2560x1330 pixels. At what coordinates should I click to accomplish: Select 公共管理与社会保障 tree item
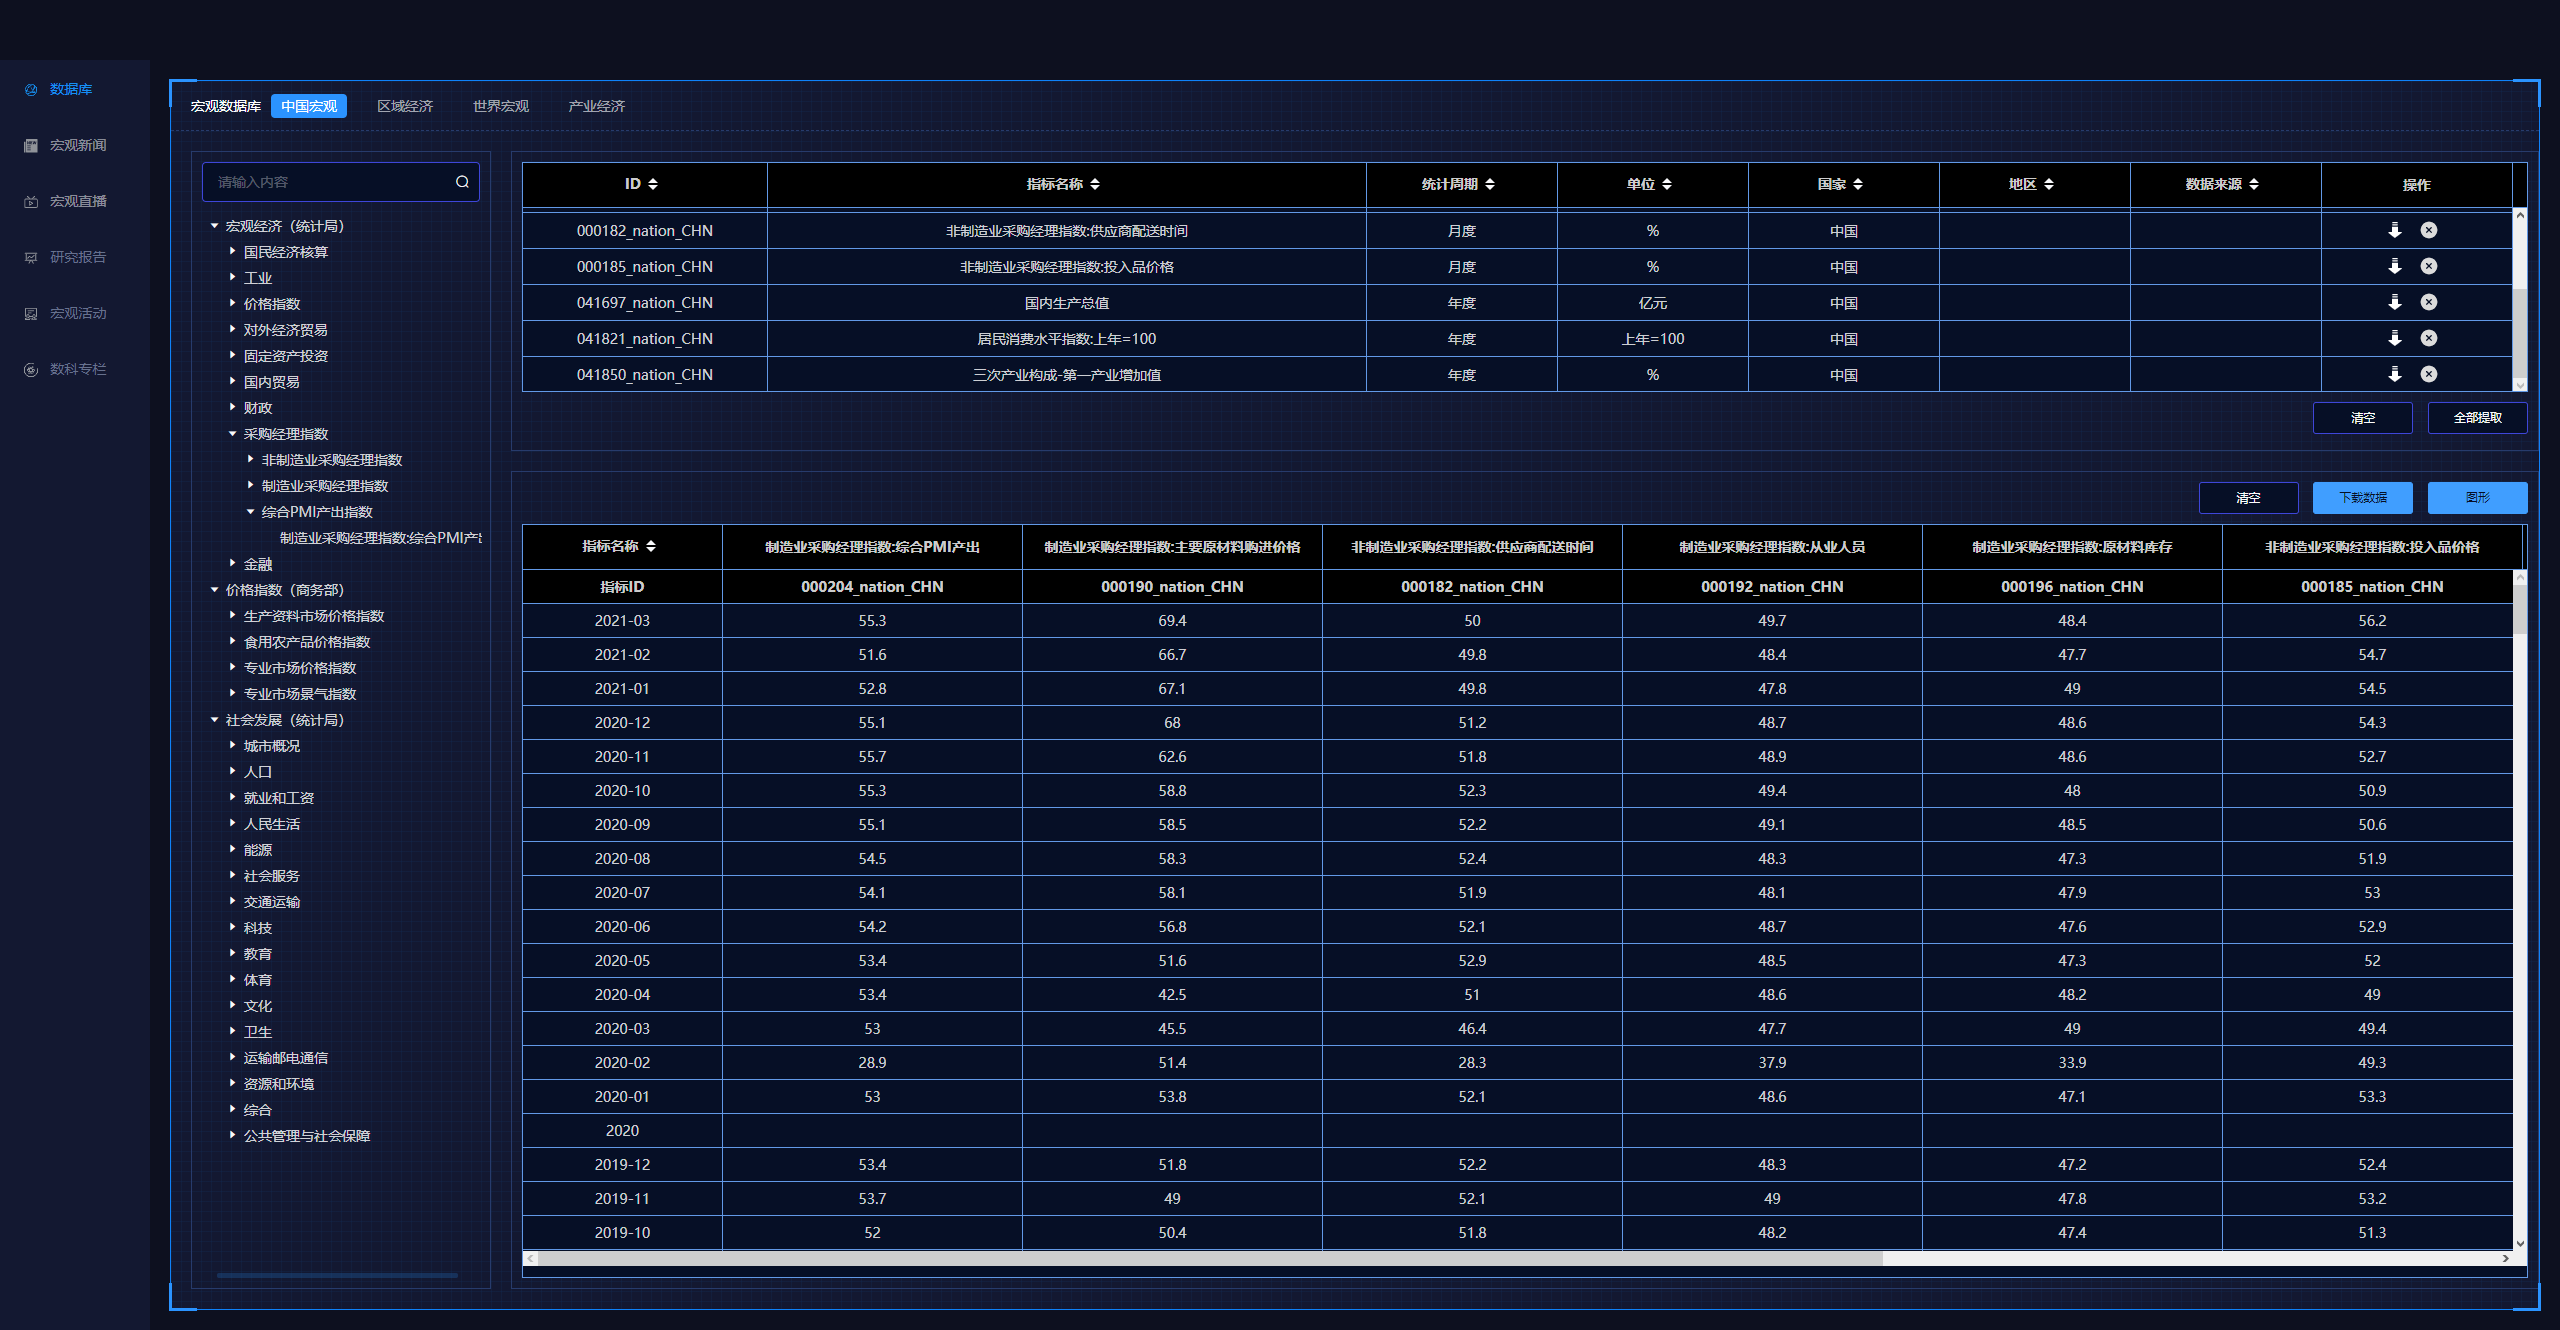307,1136
